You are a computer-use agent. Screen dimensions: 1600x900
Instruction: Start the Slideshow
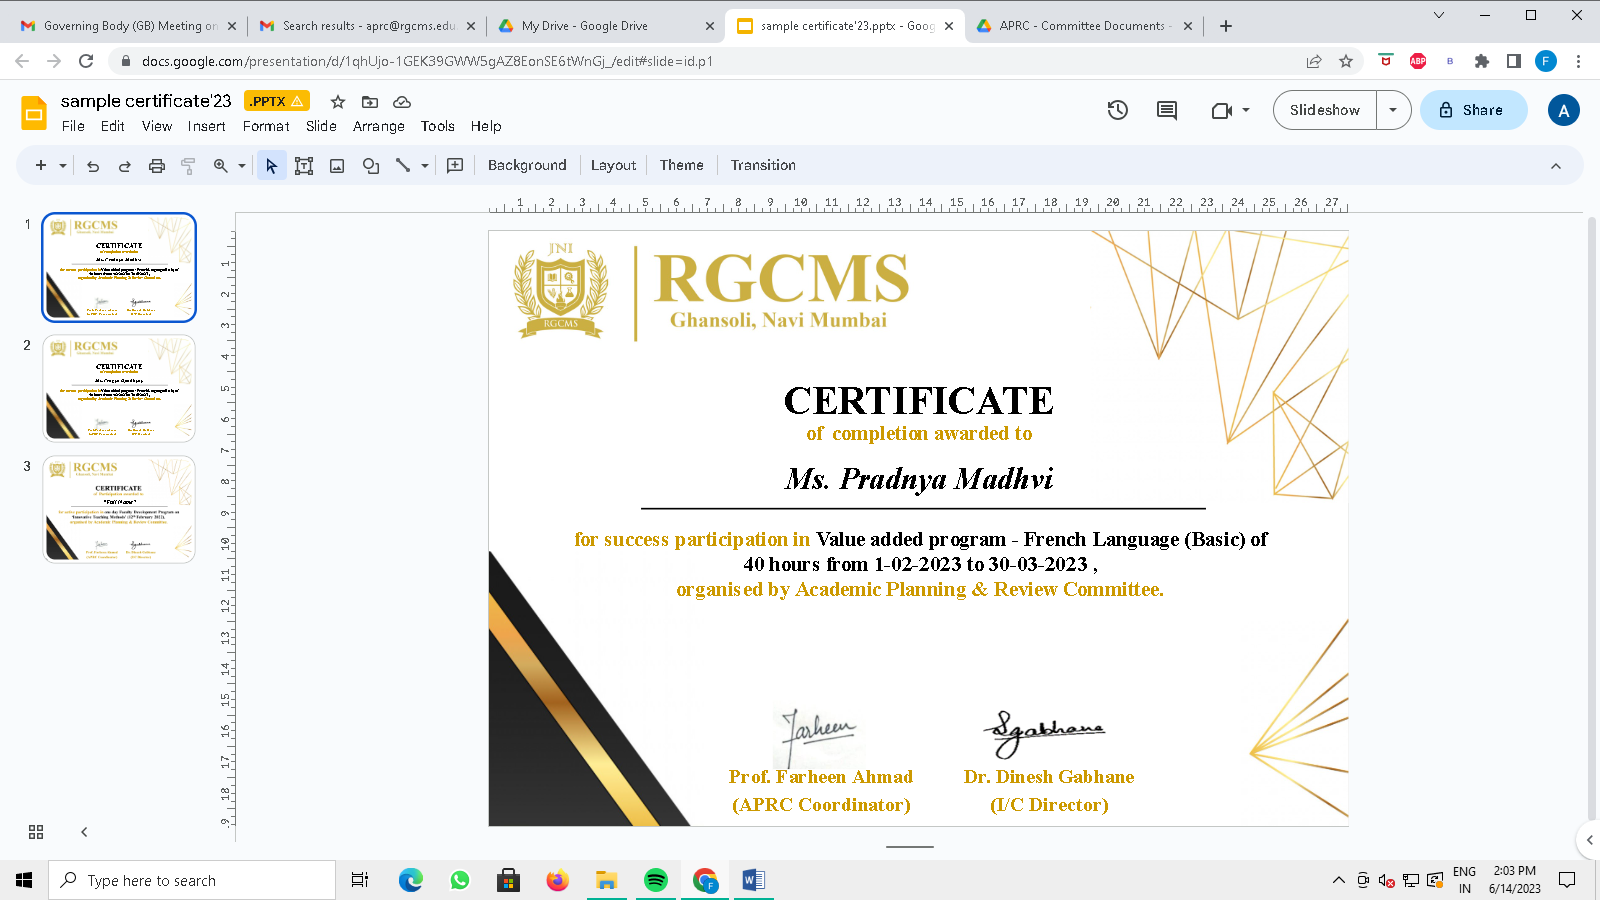pyautogui.click(x=1325, y=110)
